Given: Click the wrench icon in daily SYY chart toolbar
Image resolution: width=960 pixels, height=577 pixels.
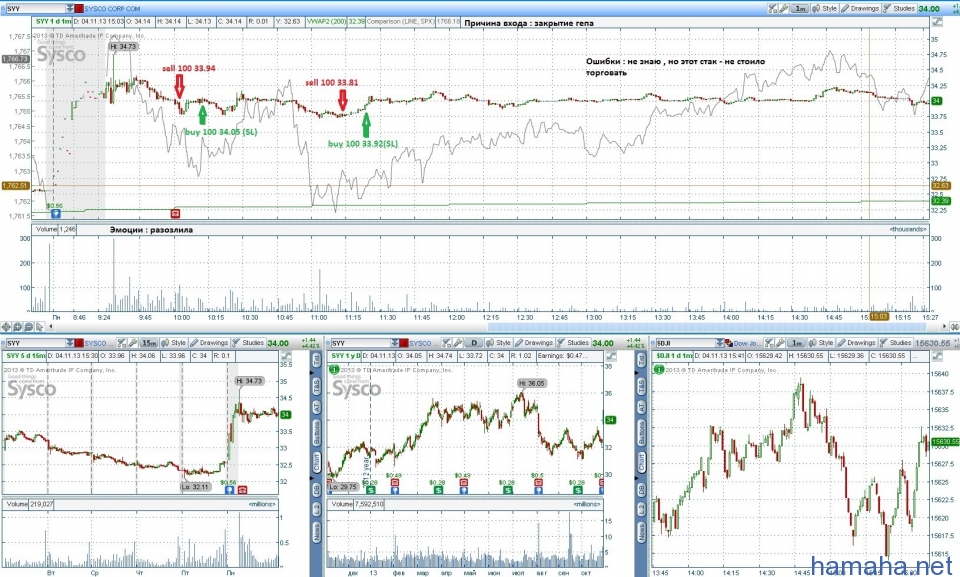Looking at the screenshot, I should (x=456, y=343).
